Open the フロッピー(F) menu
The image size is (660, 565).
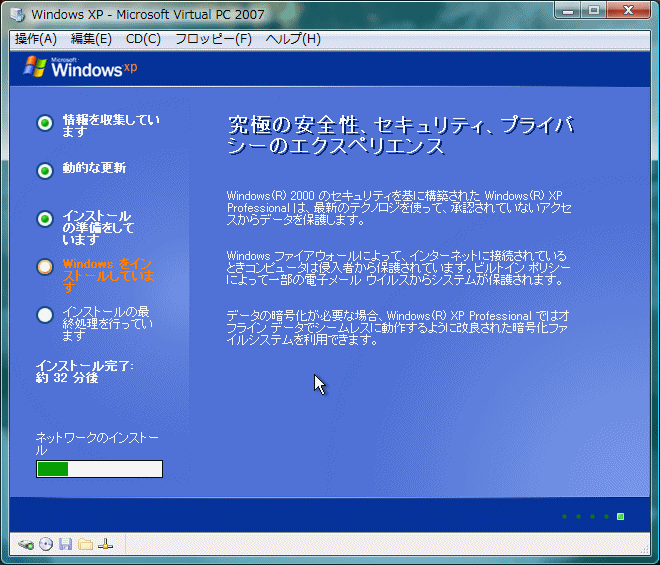tap(213, 39)
